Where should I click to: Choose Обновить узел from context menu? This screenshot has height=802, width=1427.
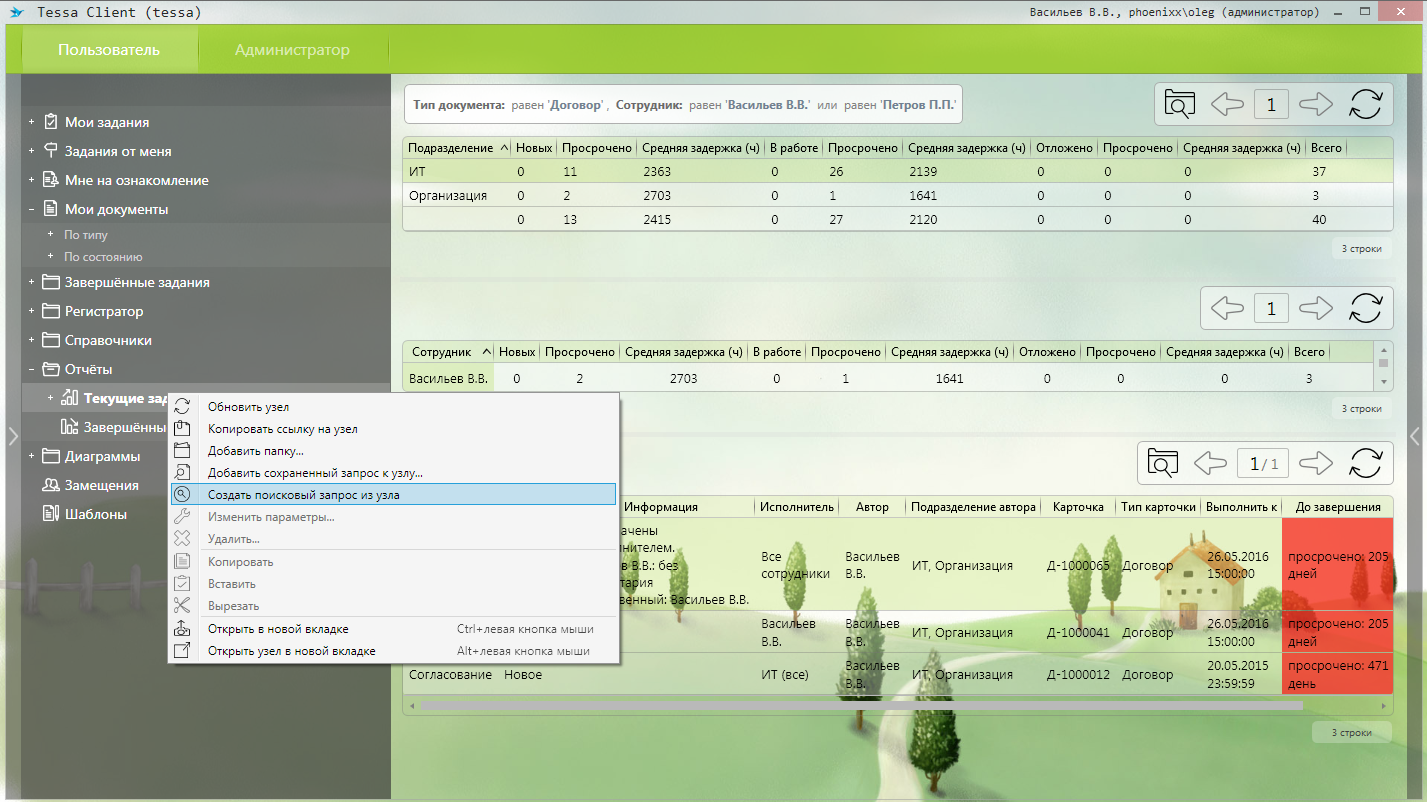point(393,406)
